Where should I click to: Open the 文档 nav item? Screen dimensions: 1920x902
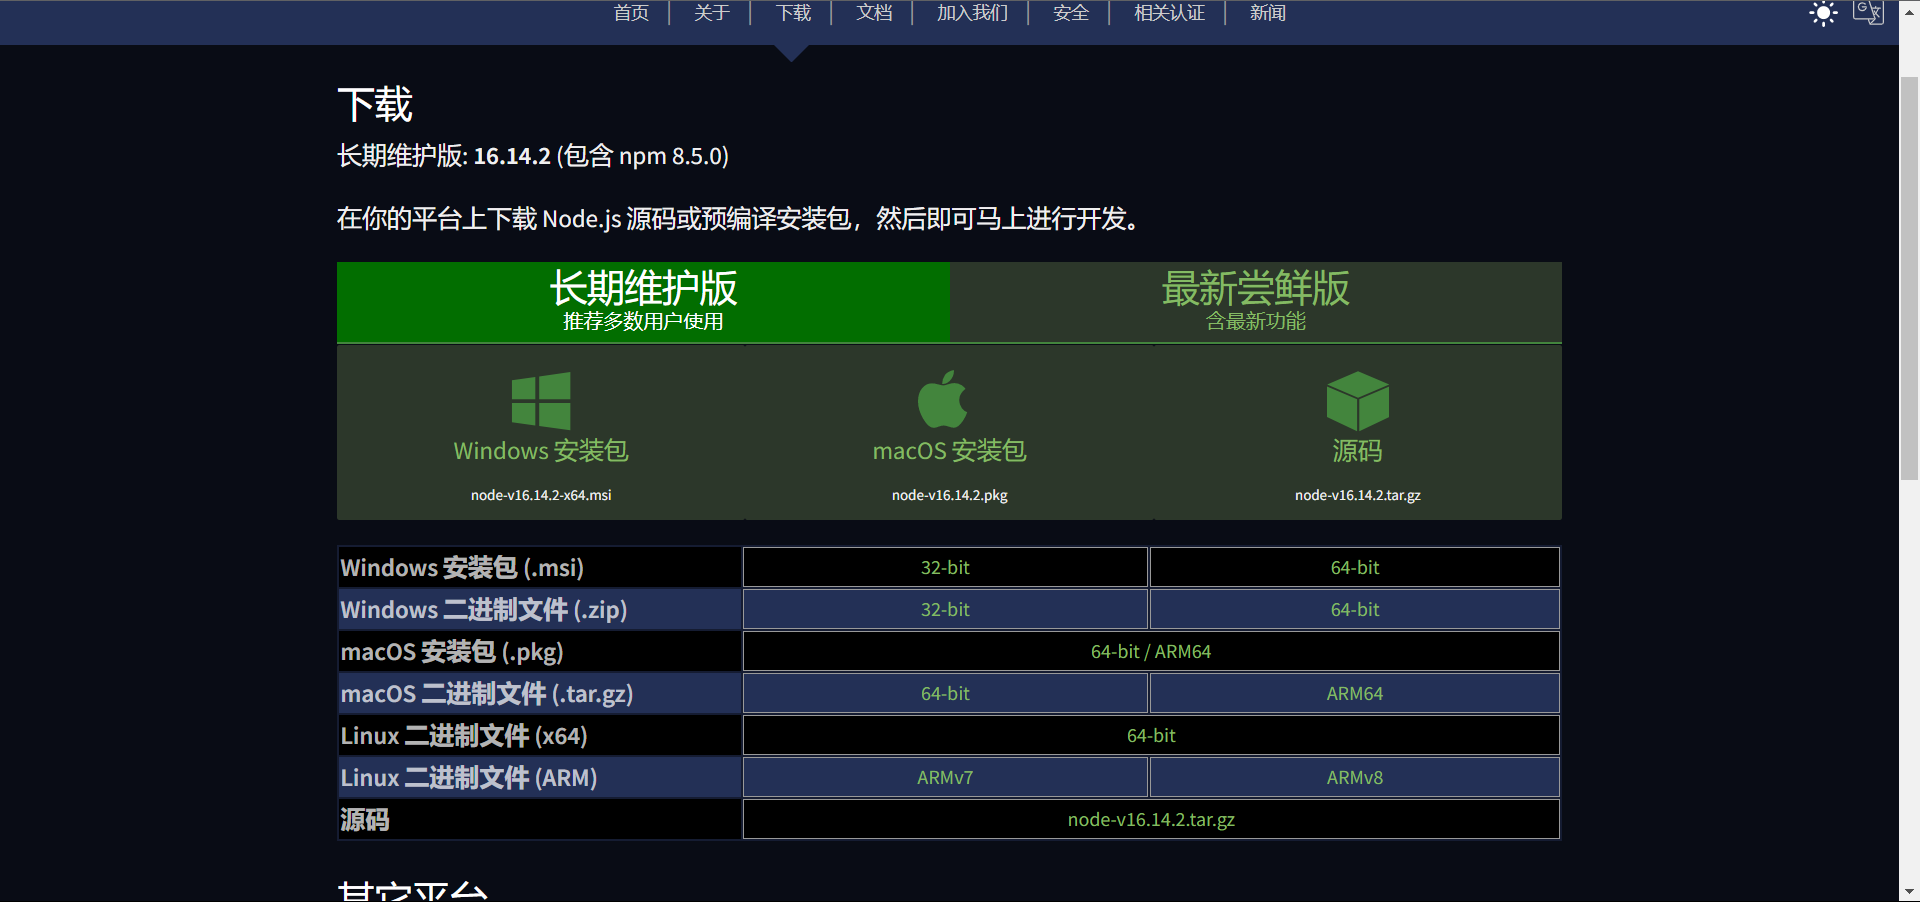click(874, 13)
